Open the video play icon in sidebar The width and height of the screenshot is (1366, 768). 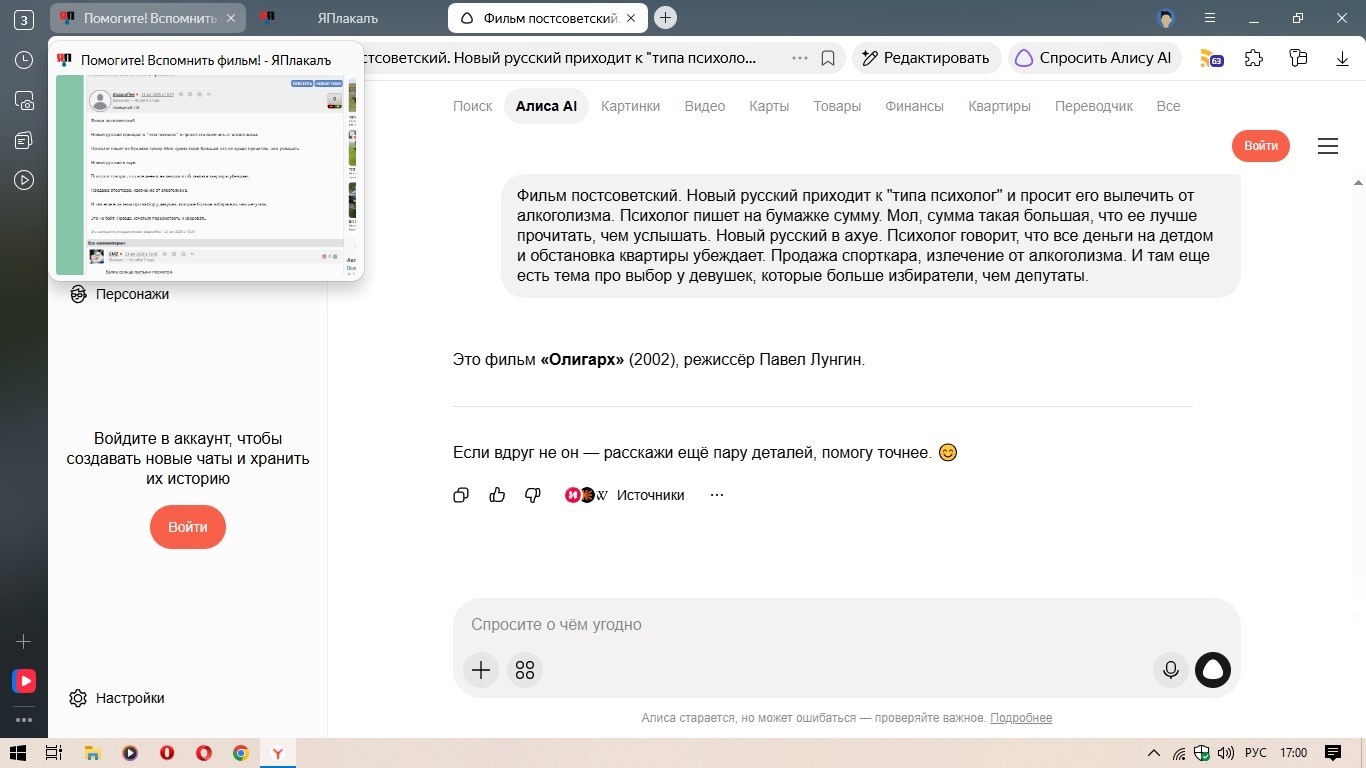point(24,180)
